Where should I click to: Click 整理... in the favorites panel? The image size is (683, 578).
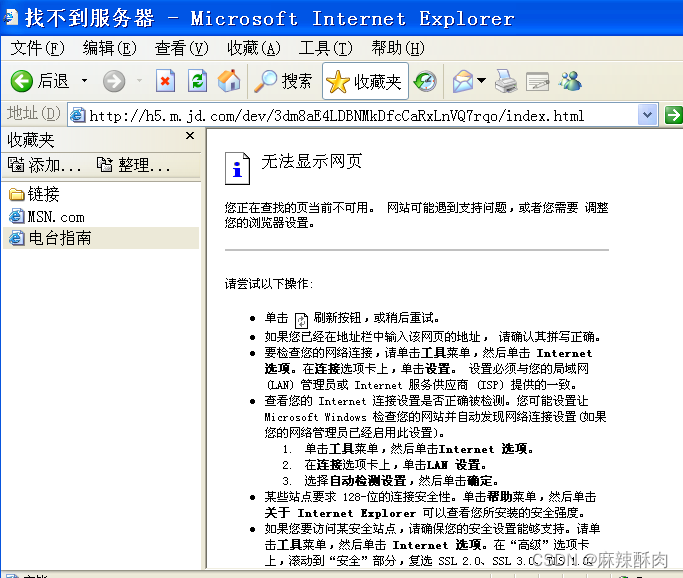tap(133, 165)
